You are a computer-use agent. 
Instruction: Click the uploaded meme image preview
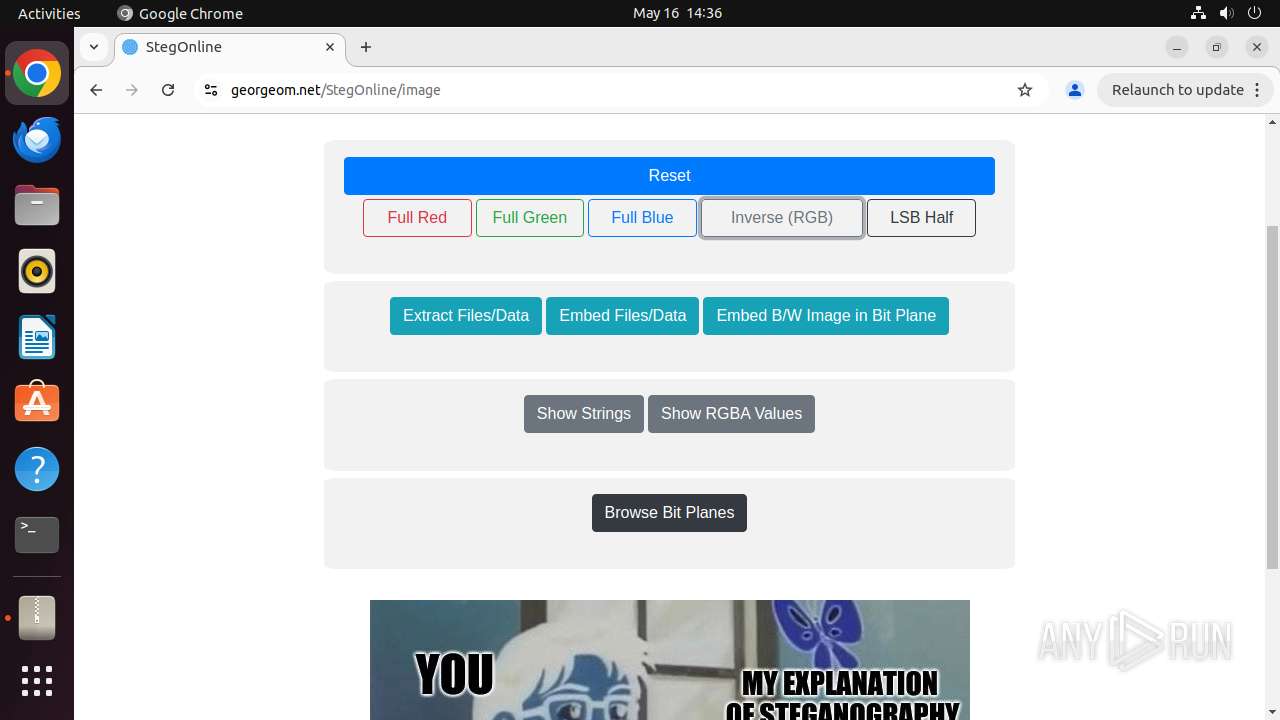pos(670,660)
